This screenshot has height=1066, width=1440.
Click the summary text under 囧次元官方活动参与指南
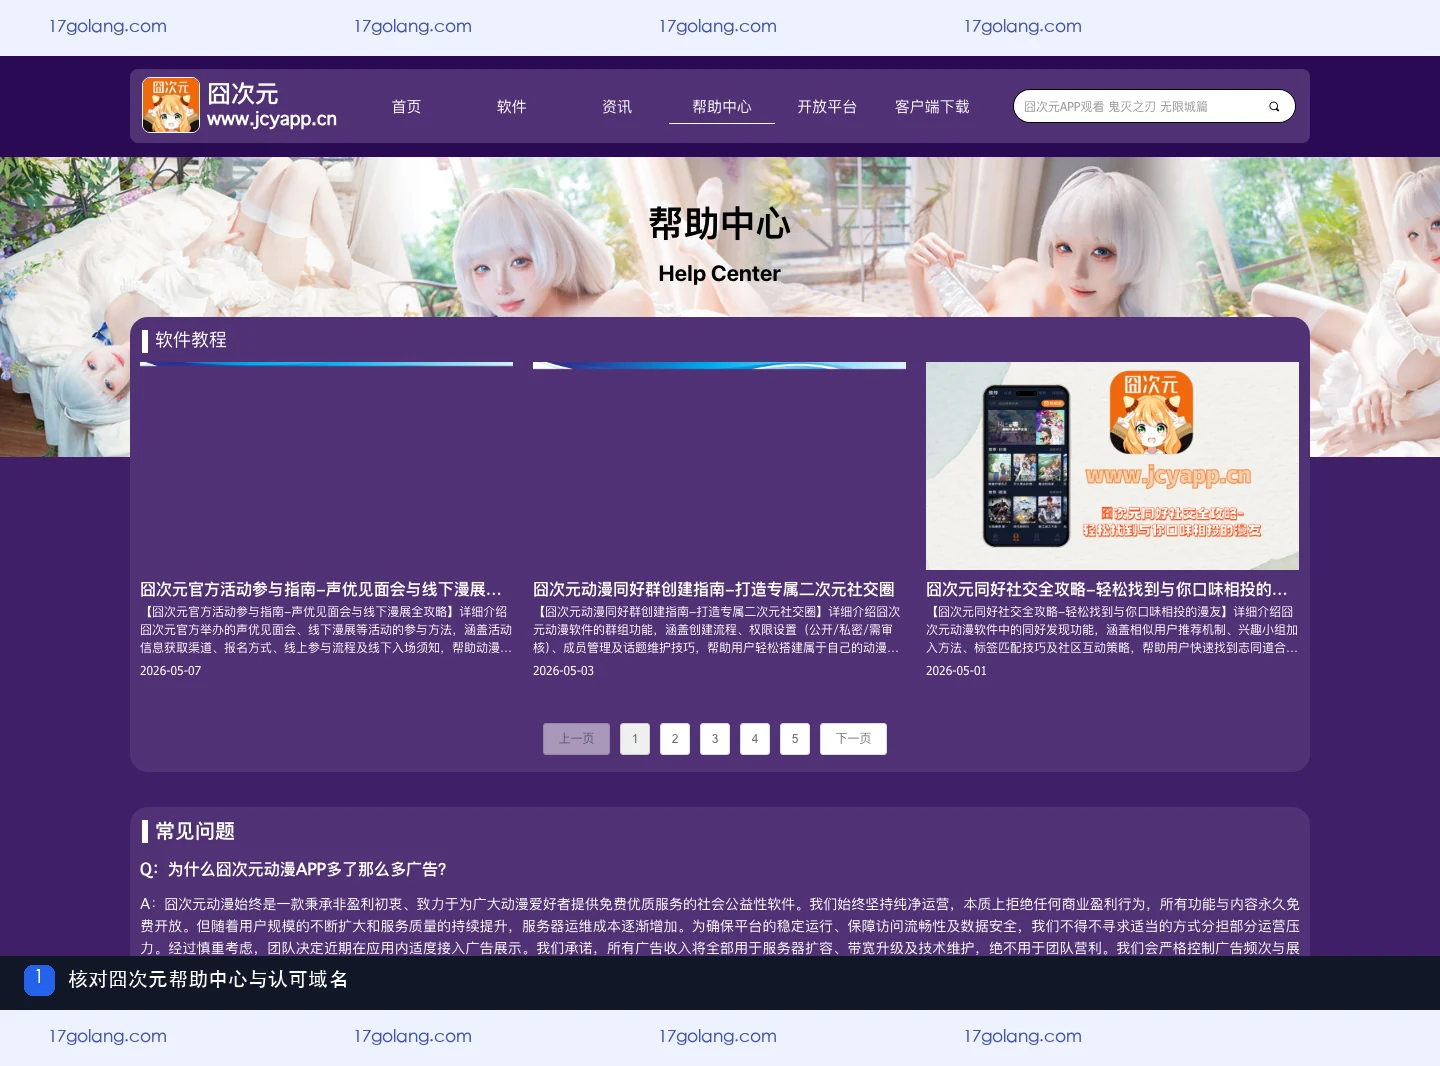(x=326, y=630)
